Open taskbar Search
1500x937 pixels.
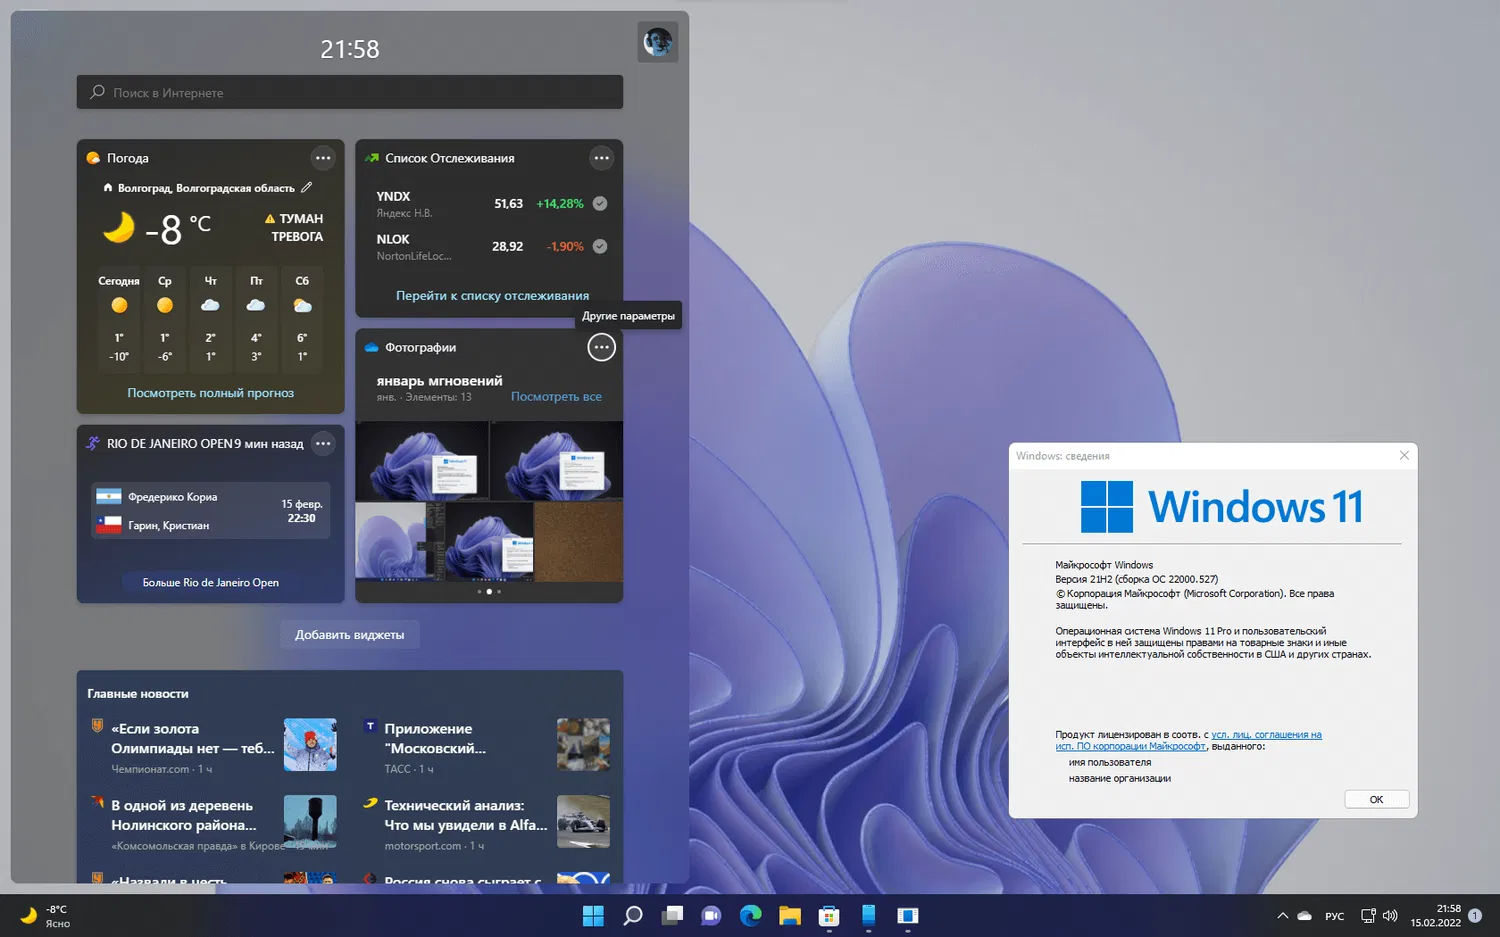tap(632, 916)
